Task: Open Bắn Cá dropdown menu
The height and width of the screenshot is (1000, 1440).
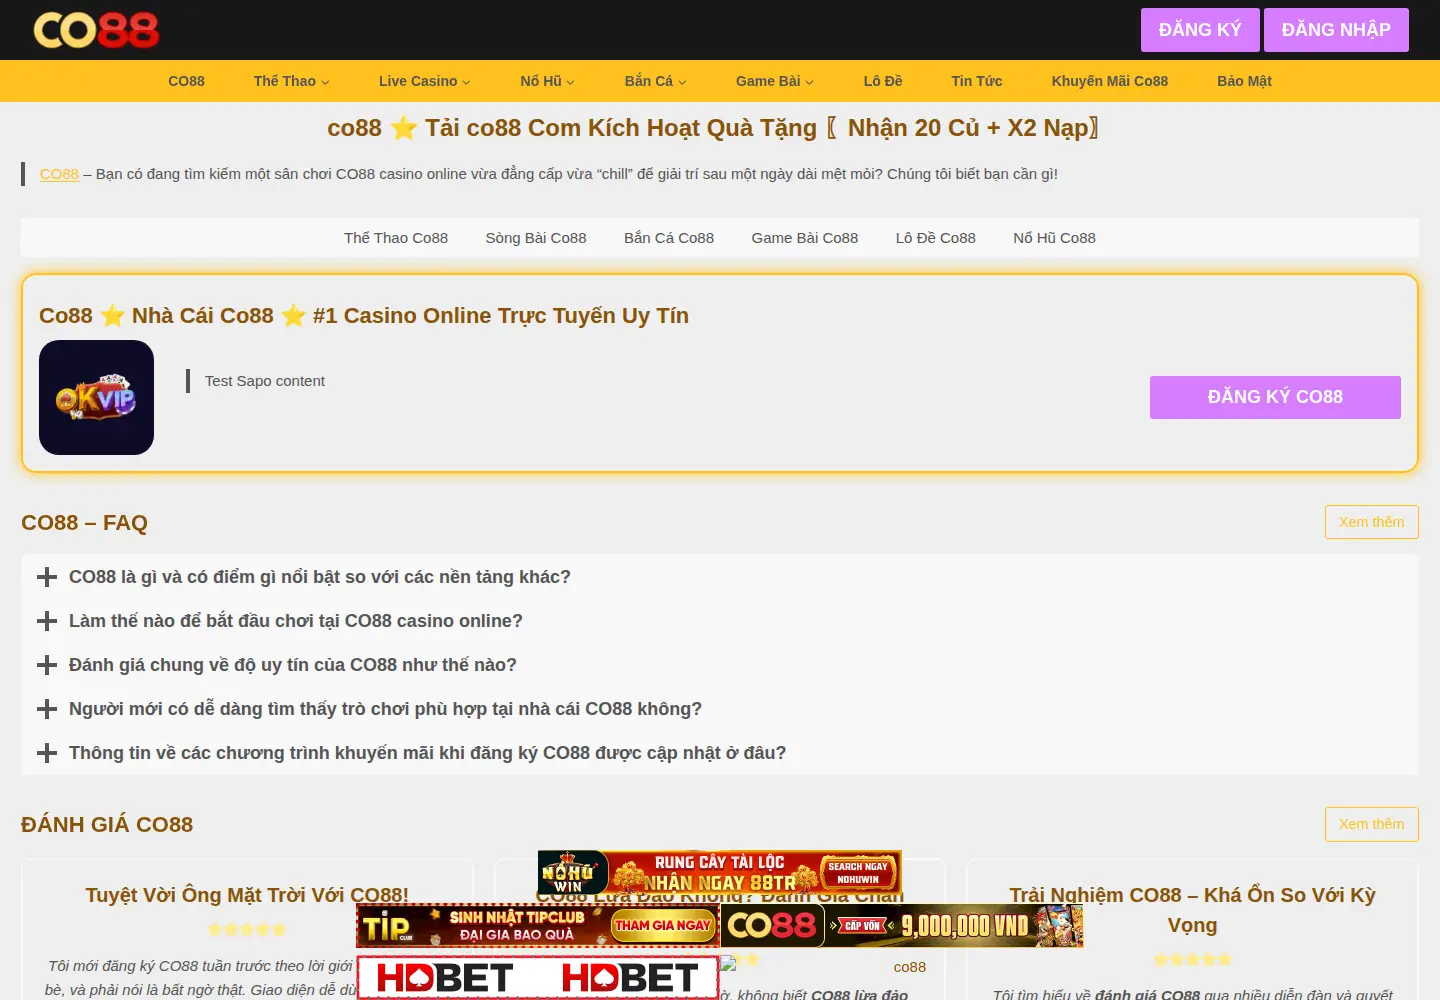Action: [655, 81]
